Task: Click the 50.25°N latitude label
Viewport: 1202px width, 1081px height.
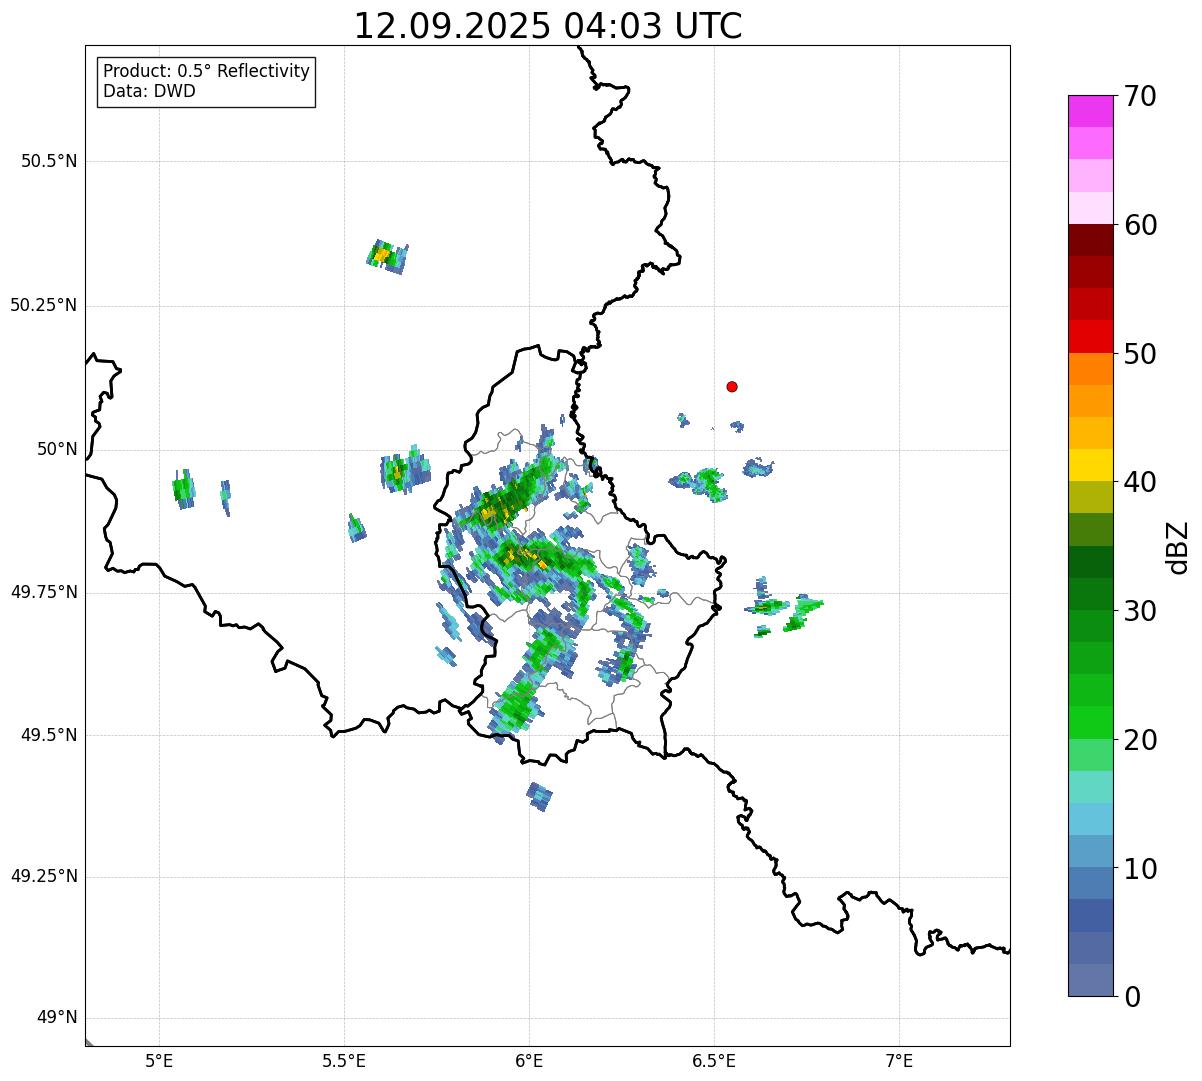Action: coord(43,305)
